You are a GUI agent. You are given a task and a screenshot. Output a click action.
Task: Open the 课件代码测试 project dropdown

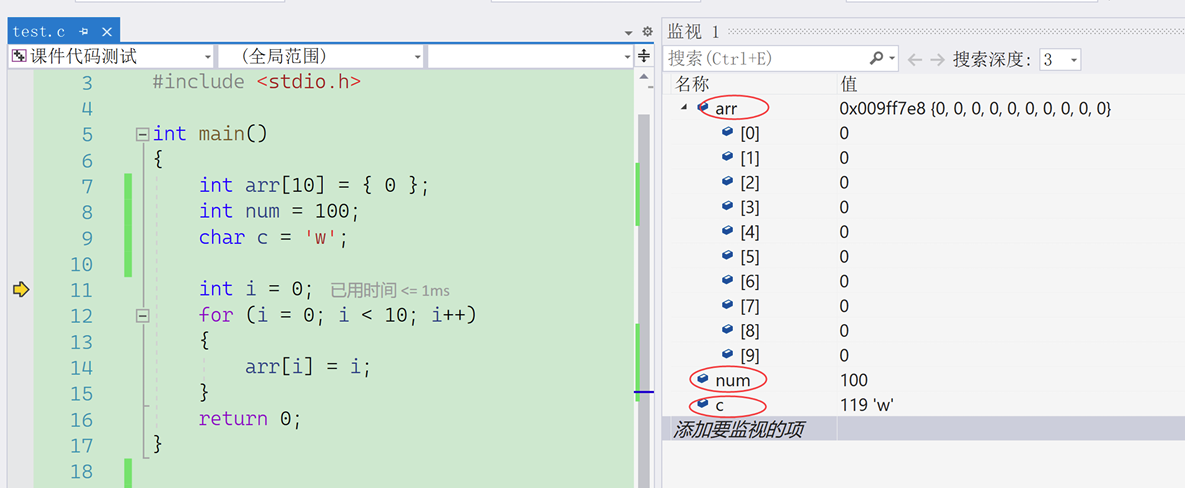110,57
